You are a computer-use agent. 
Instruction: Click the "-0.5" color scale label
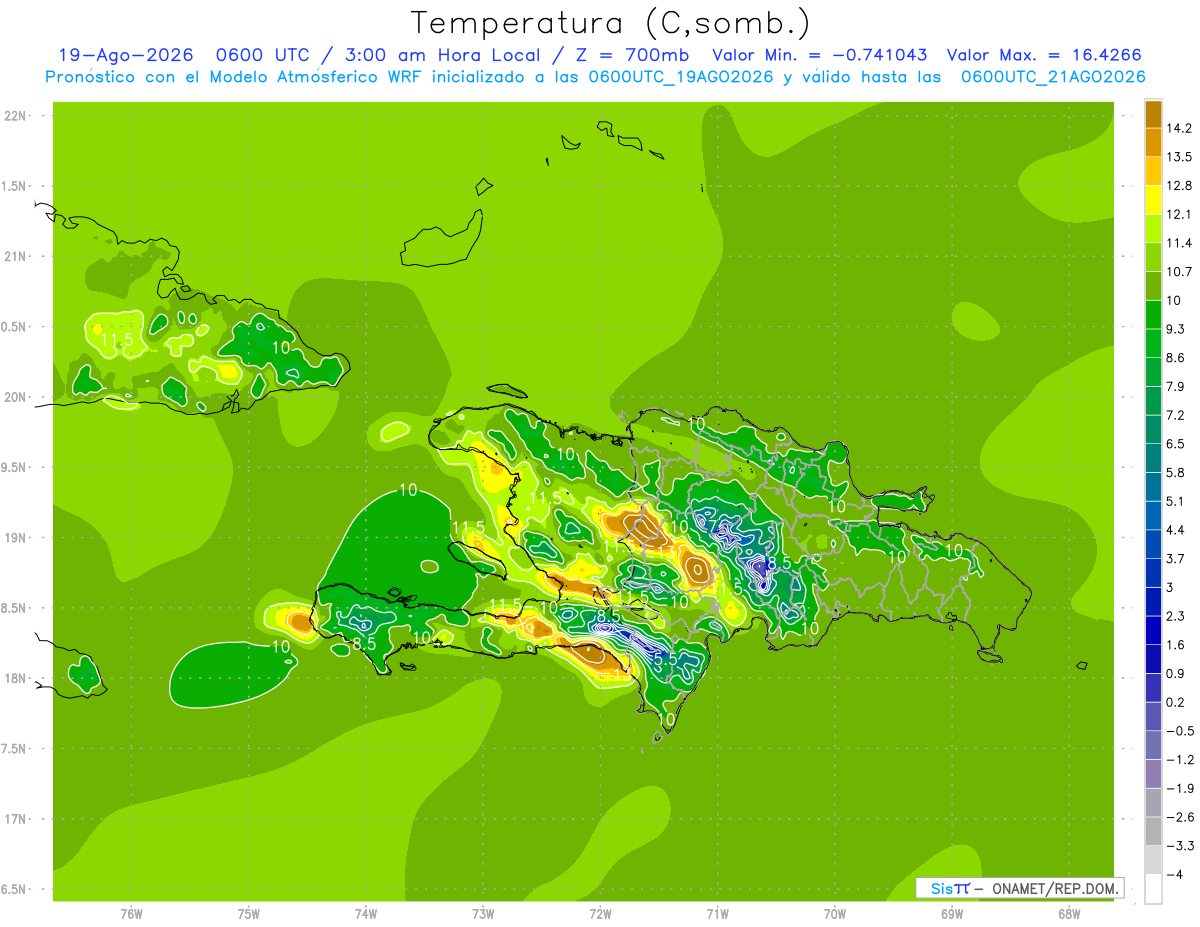click(1178, 731)
